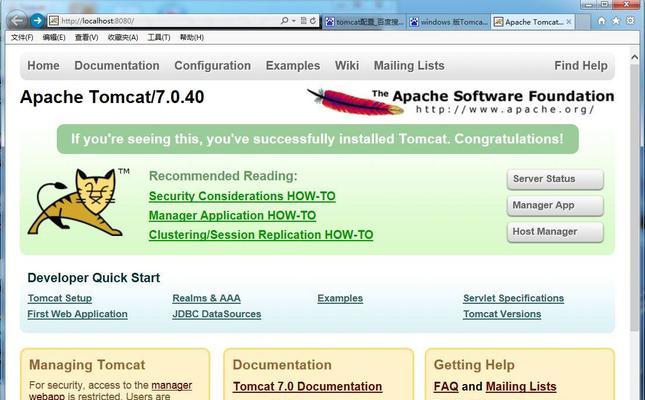Viewport: 645px width, 400px height.
Task: Open the Tomcat Setup link
Action: pos(60,298)
